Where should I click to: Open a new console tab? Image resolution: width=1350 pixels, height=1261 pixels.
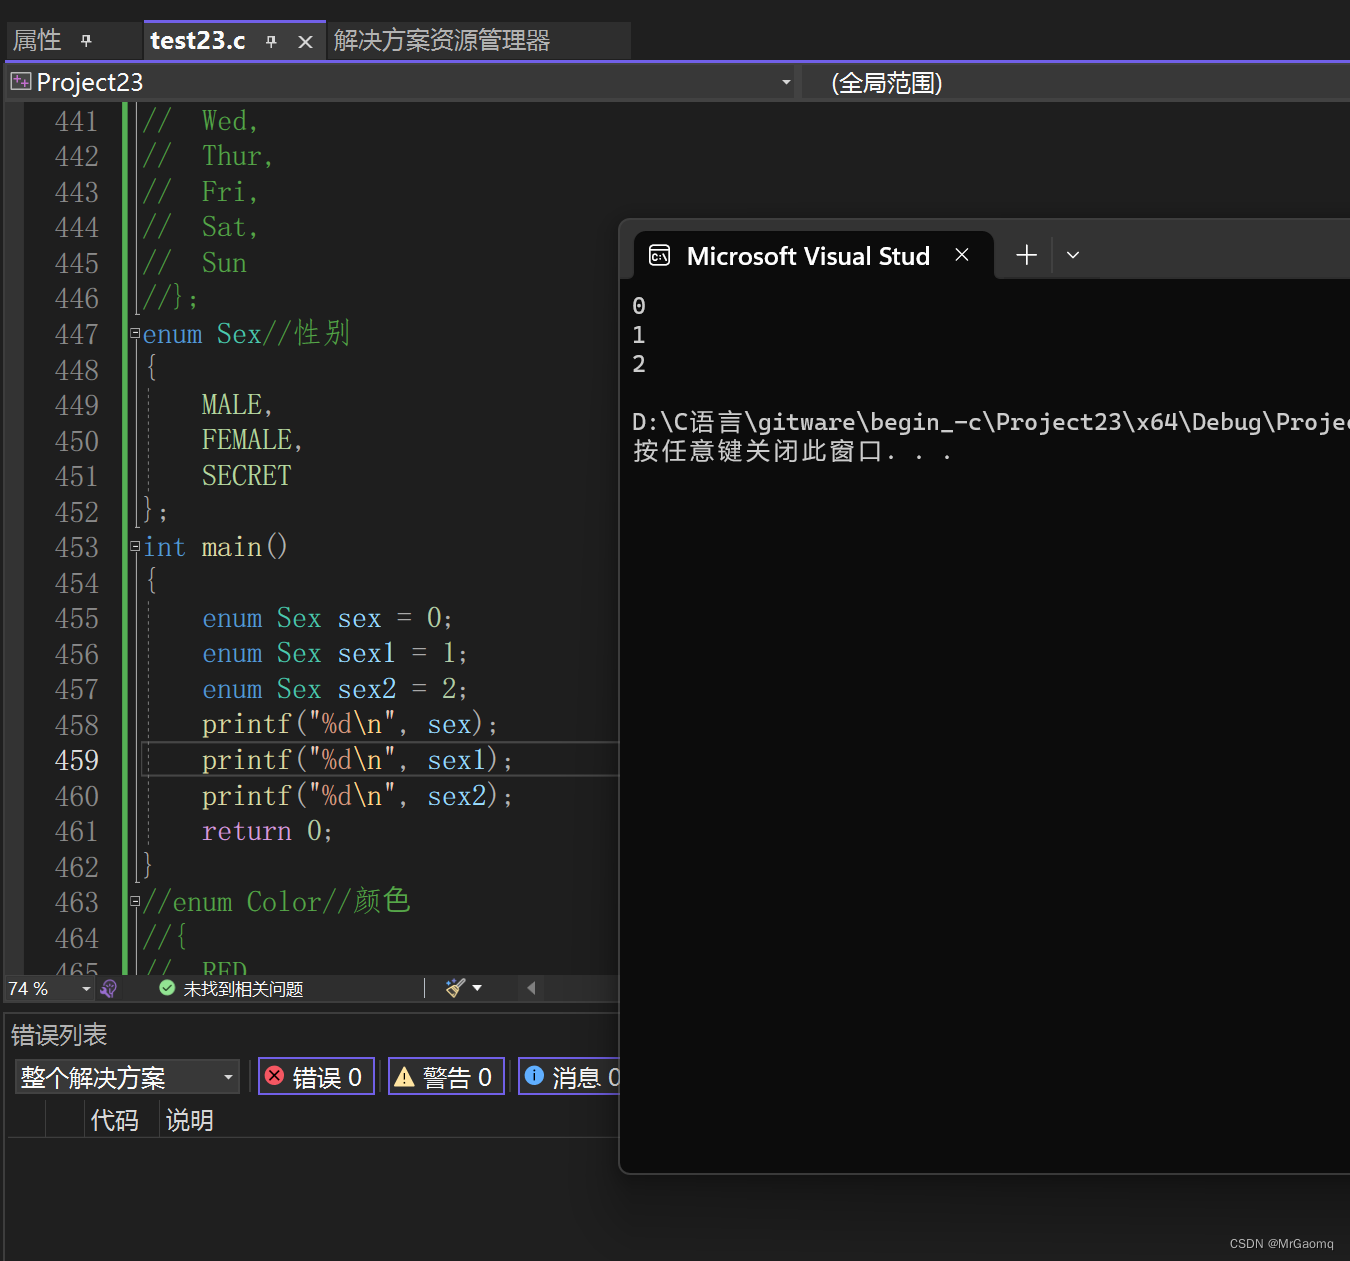[1026, 255]
